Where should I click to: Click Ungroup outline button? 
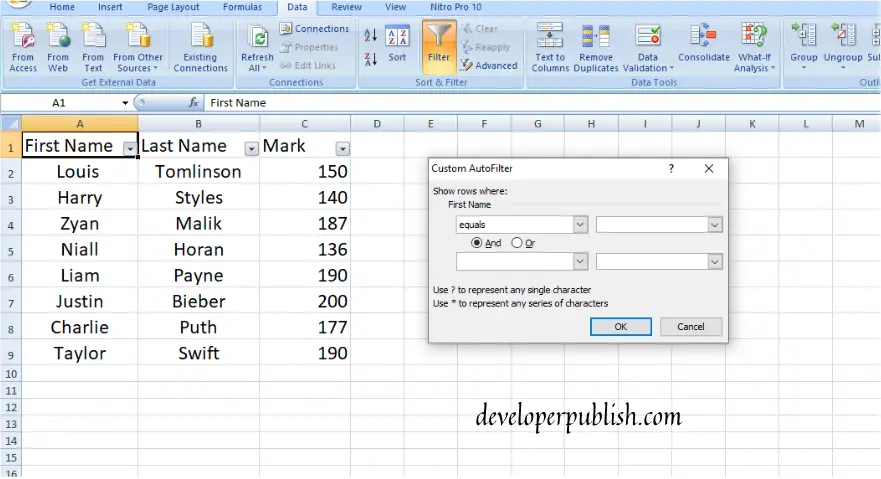tap(843, 46)
